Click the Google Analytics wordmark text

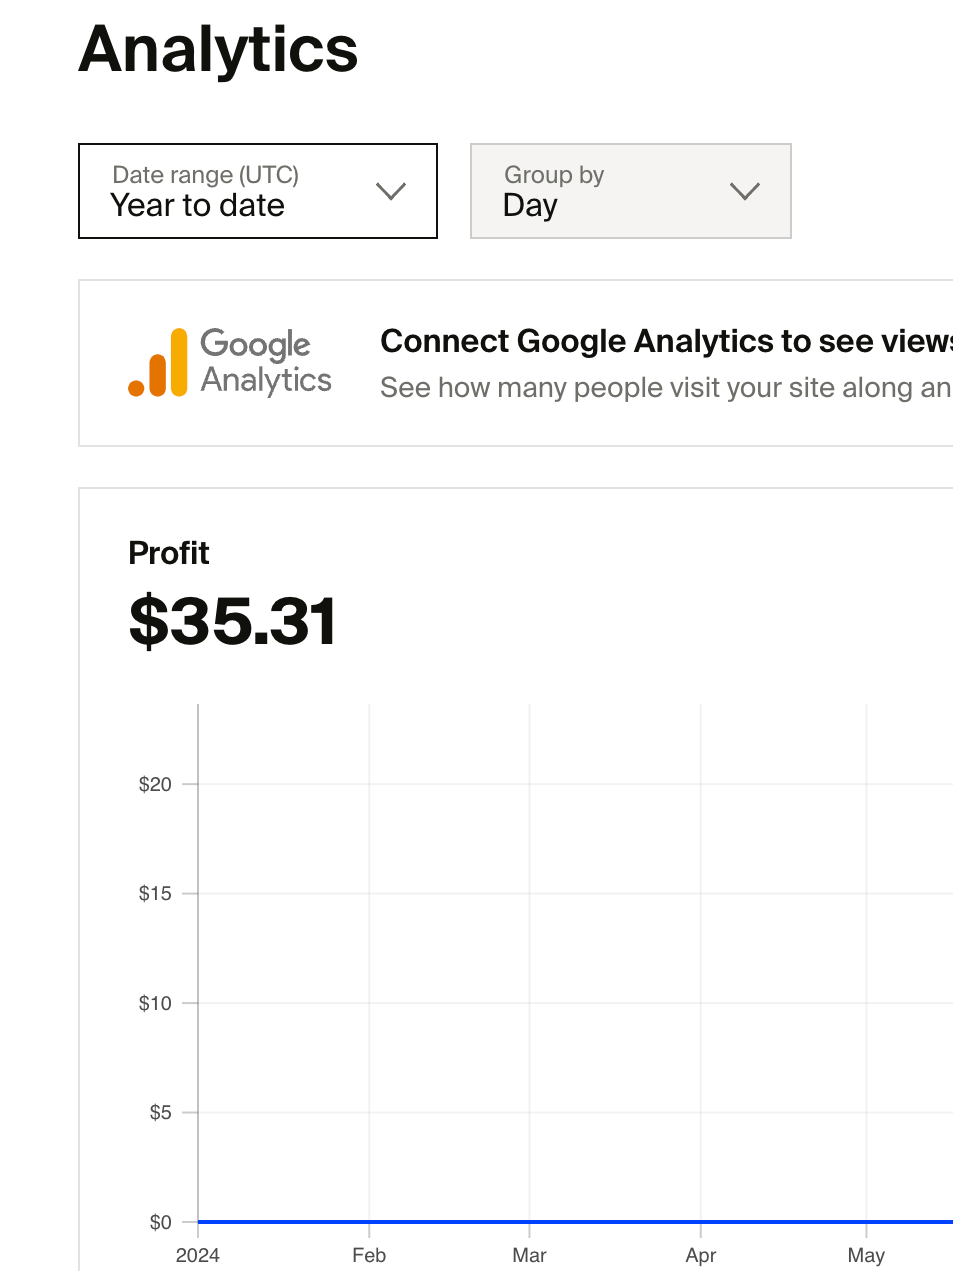coord(265,362)
